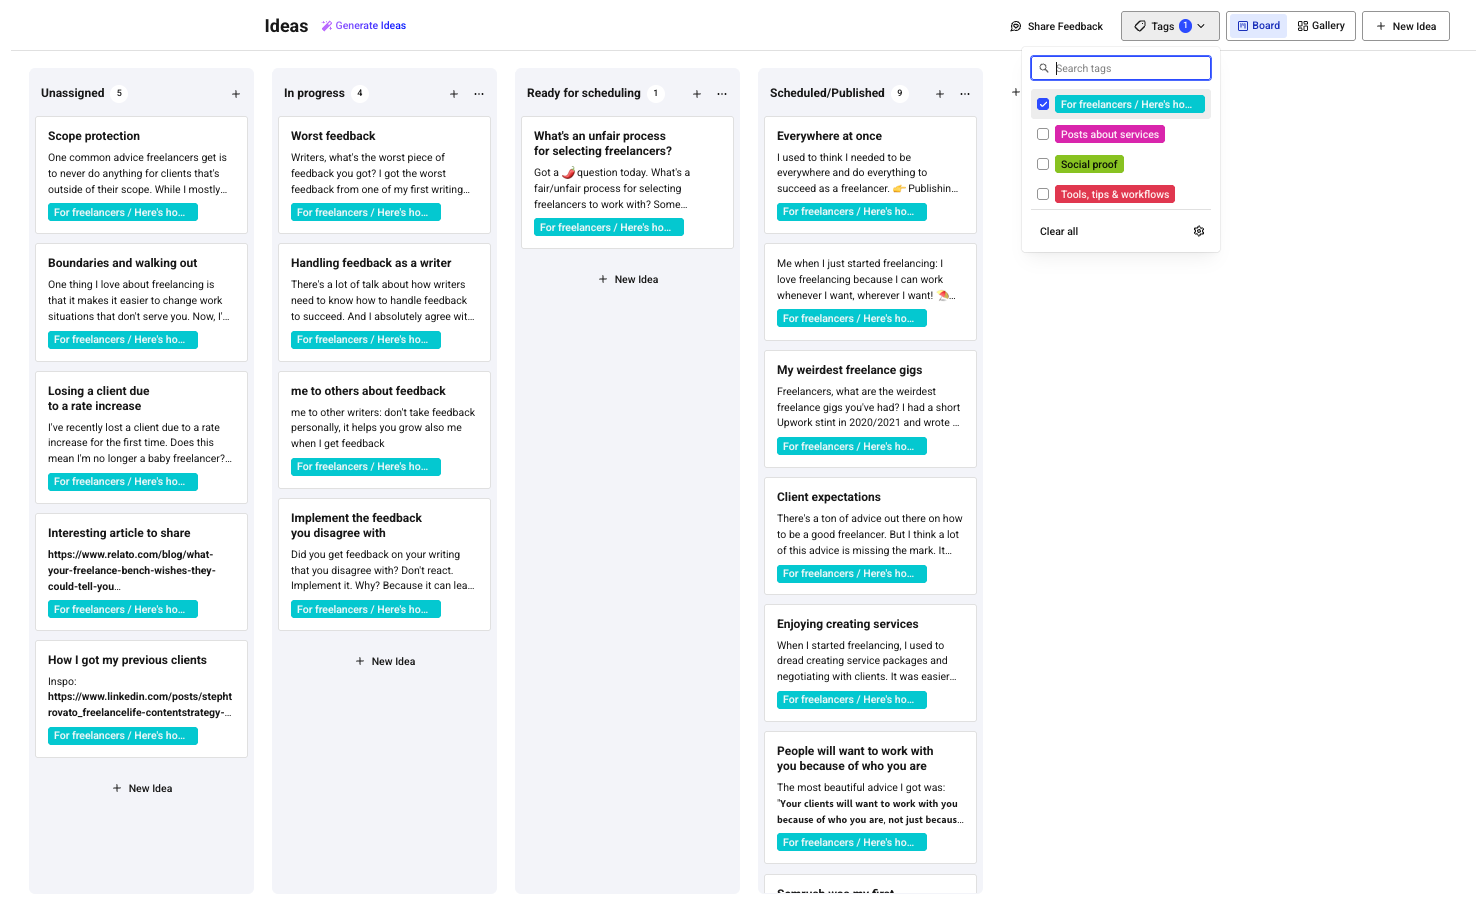Open How I got my previous clients card
Screen dimensions: 1476x906
click(x=141, y=699)
